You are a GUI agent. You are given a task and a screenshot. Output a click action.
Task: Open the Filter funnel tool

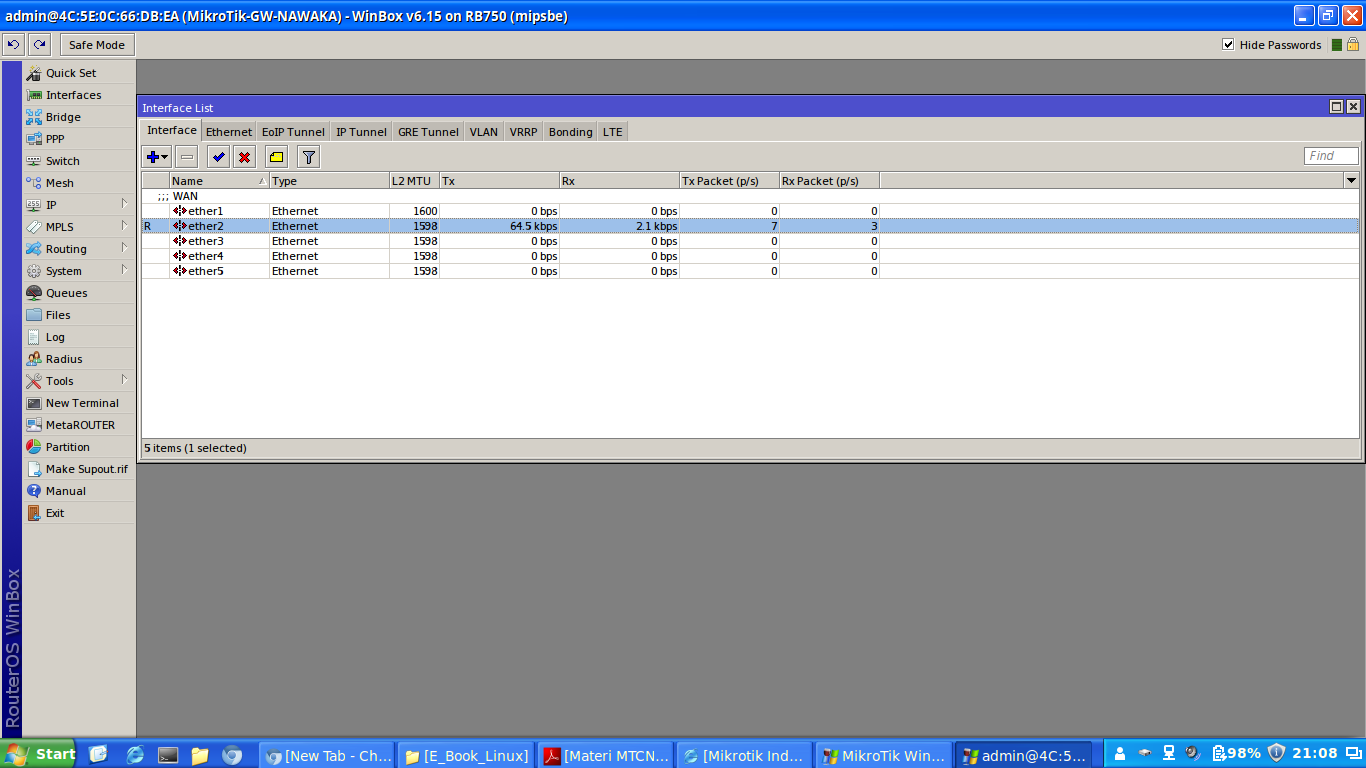click(309, 157)
